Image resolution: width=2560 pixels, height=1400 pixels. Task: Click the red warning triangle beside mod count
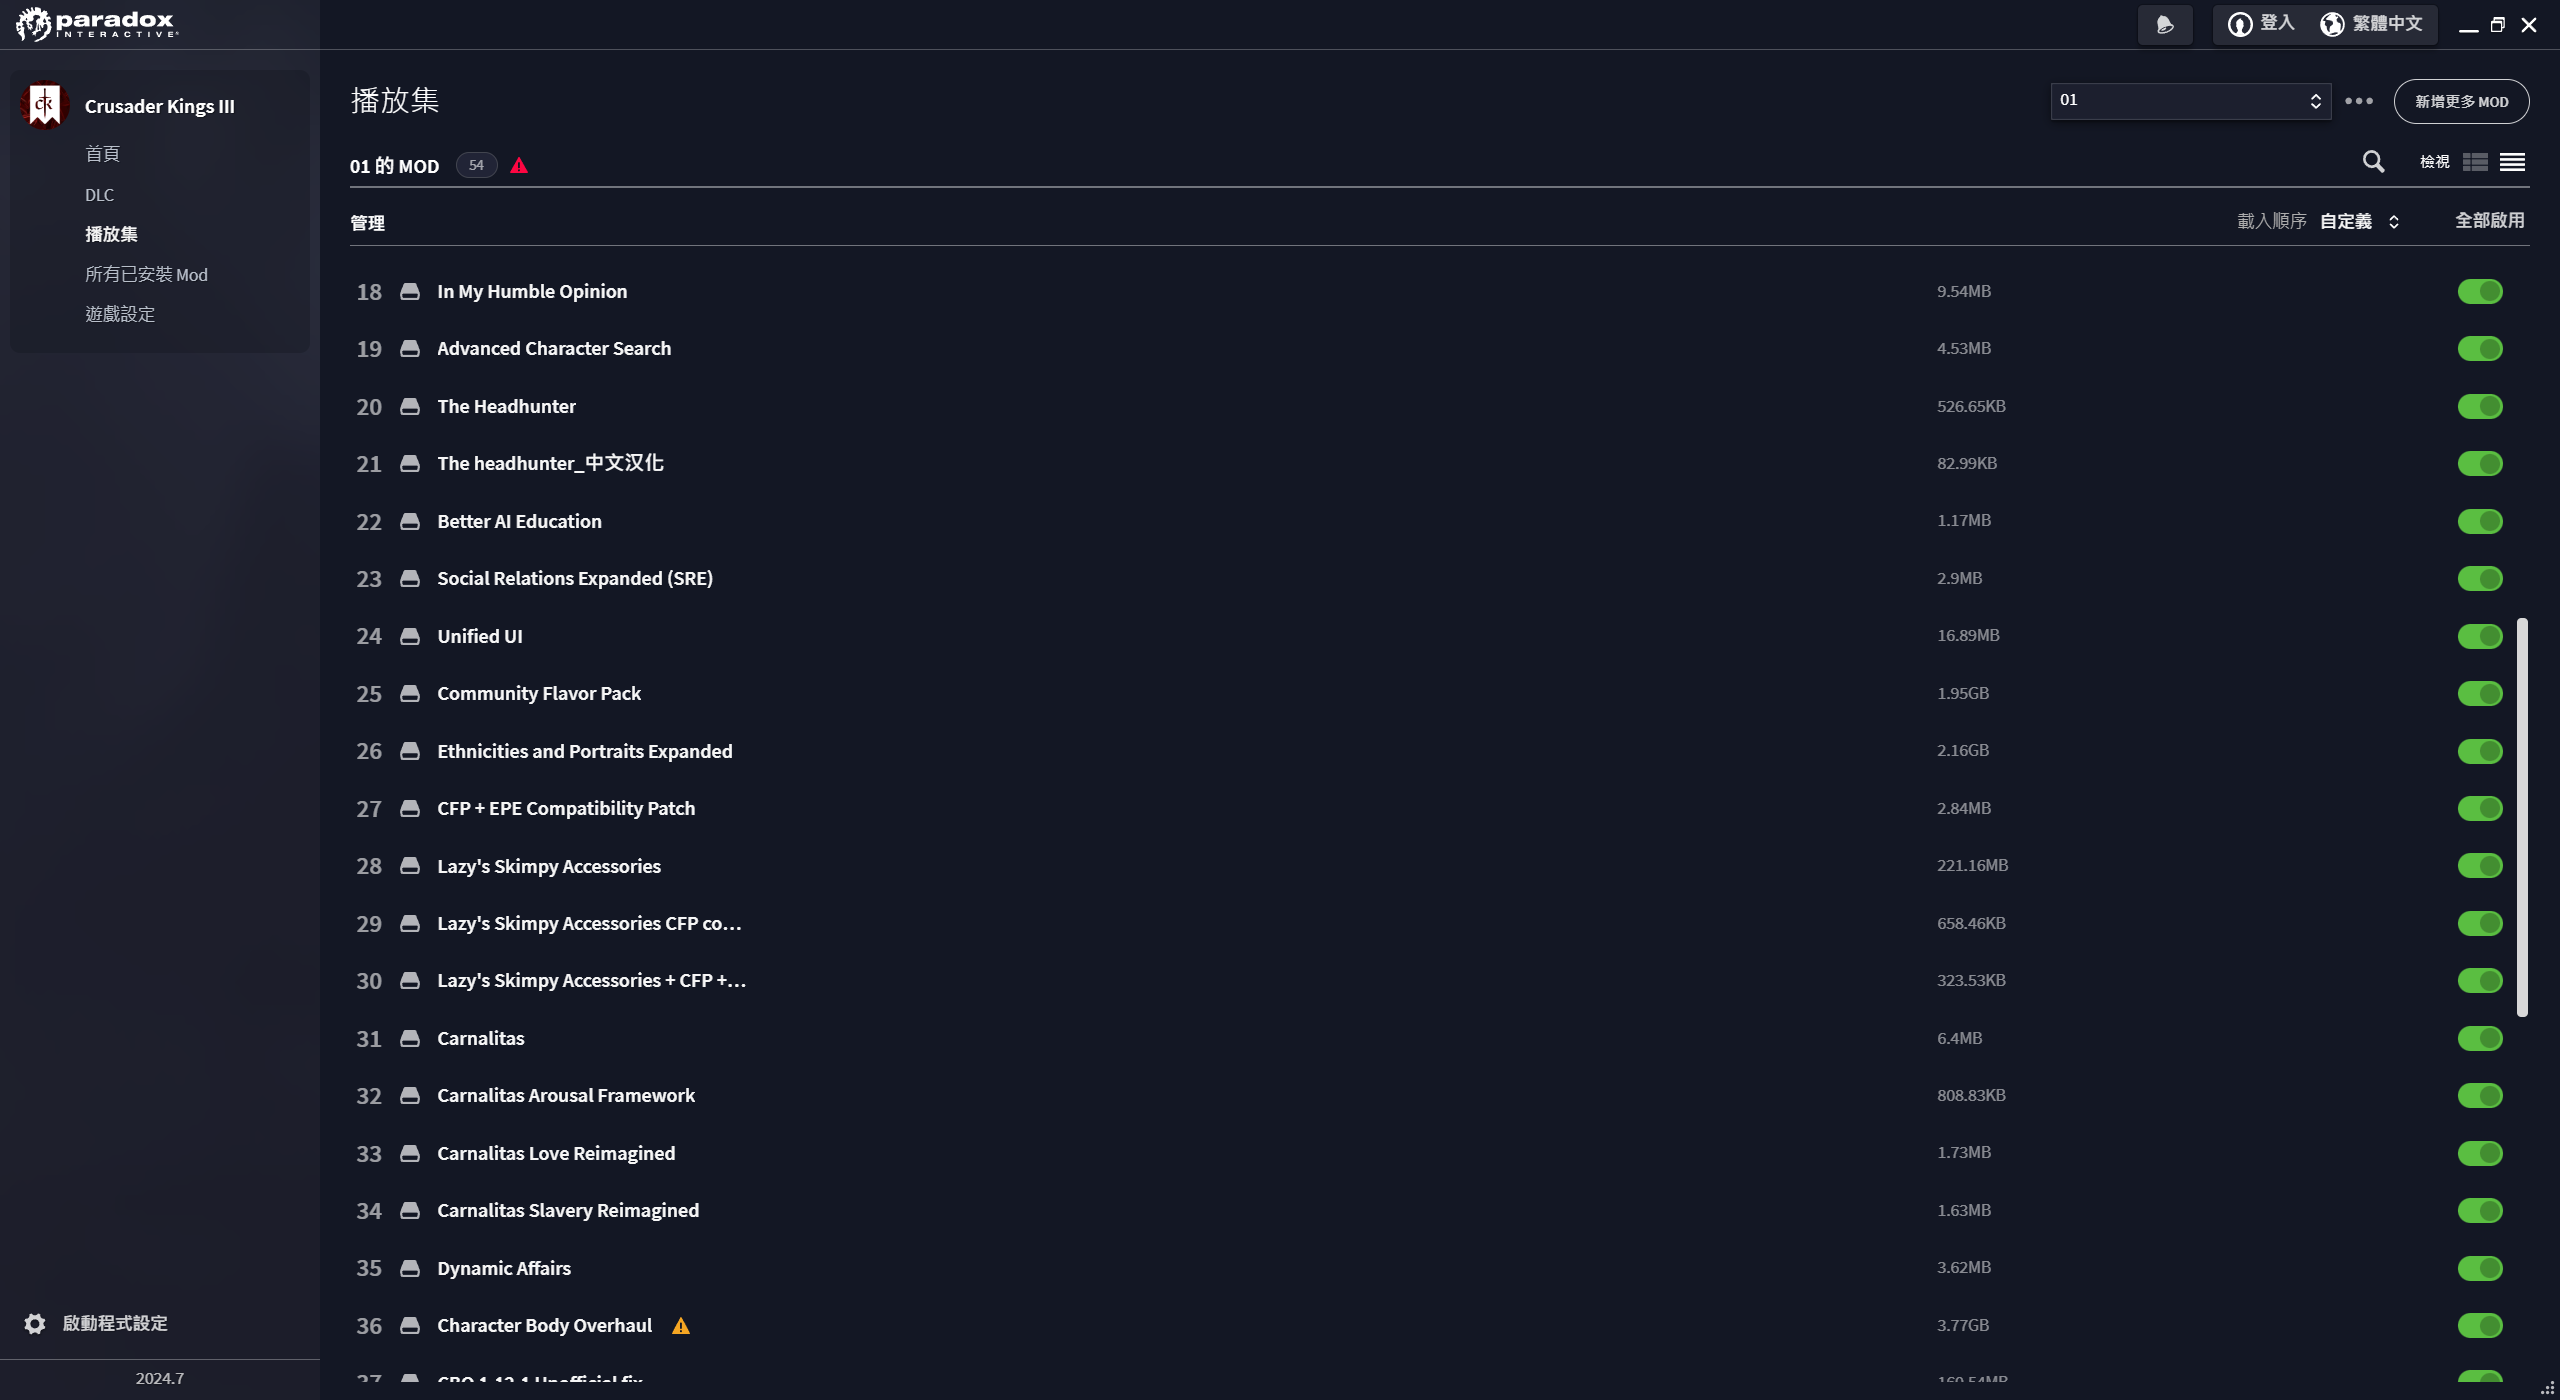point(519,165)
